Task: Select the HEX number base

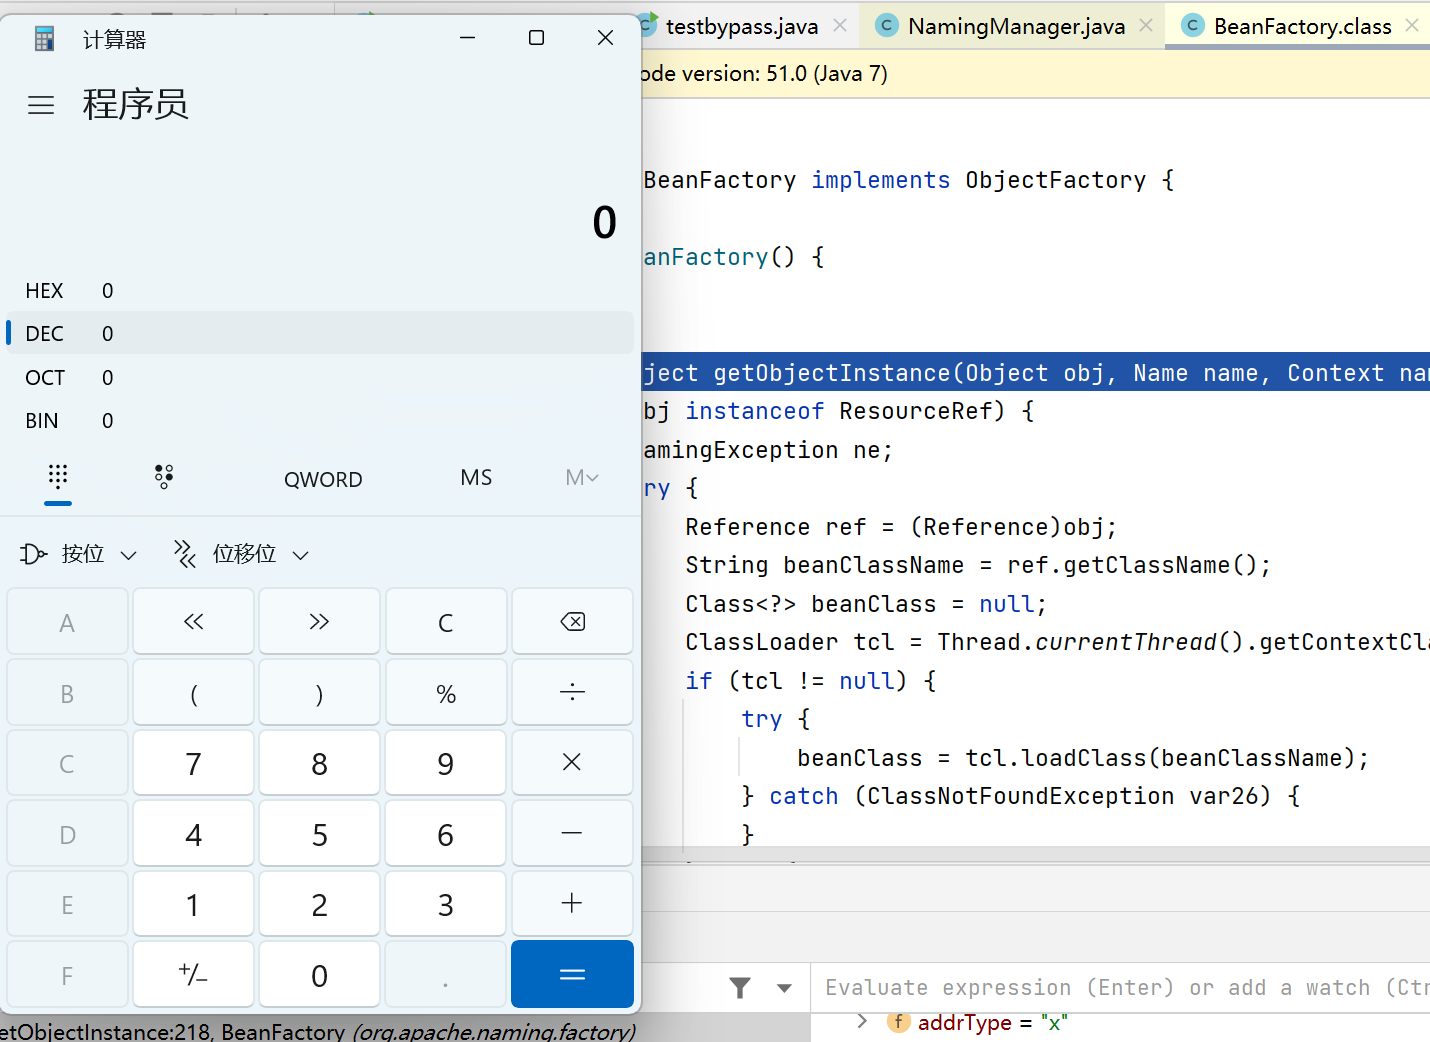Action: [x=320, y=291]
